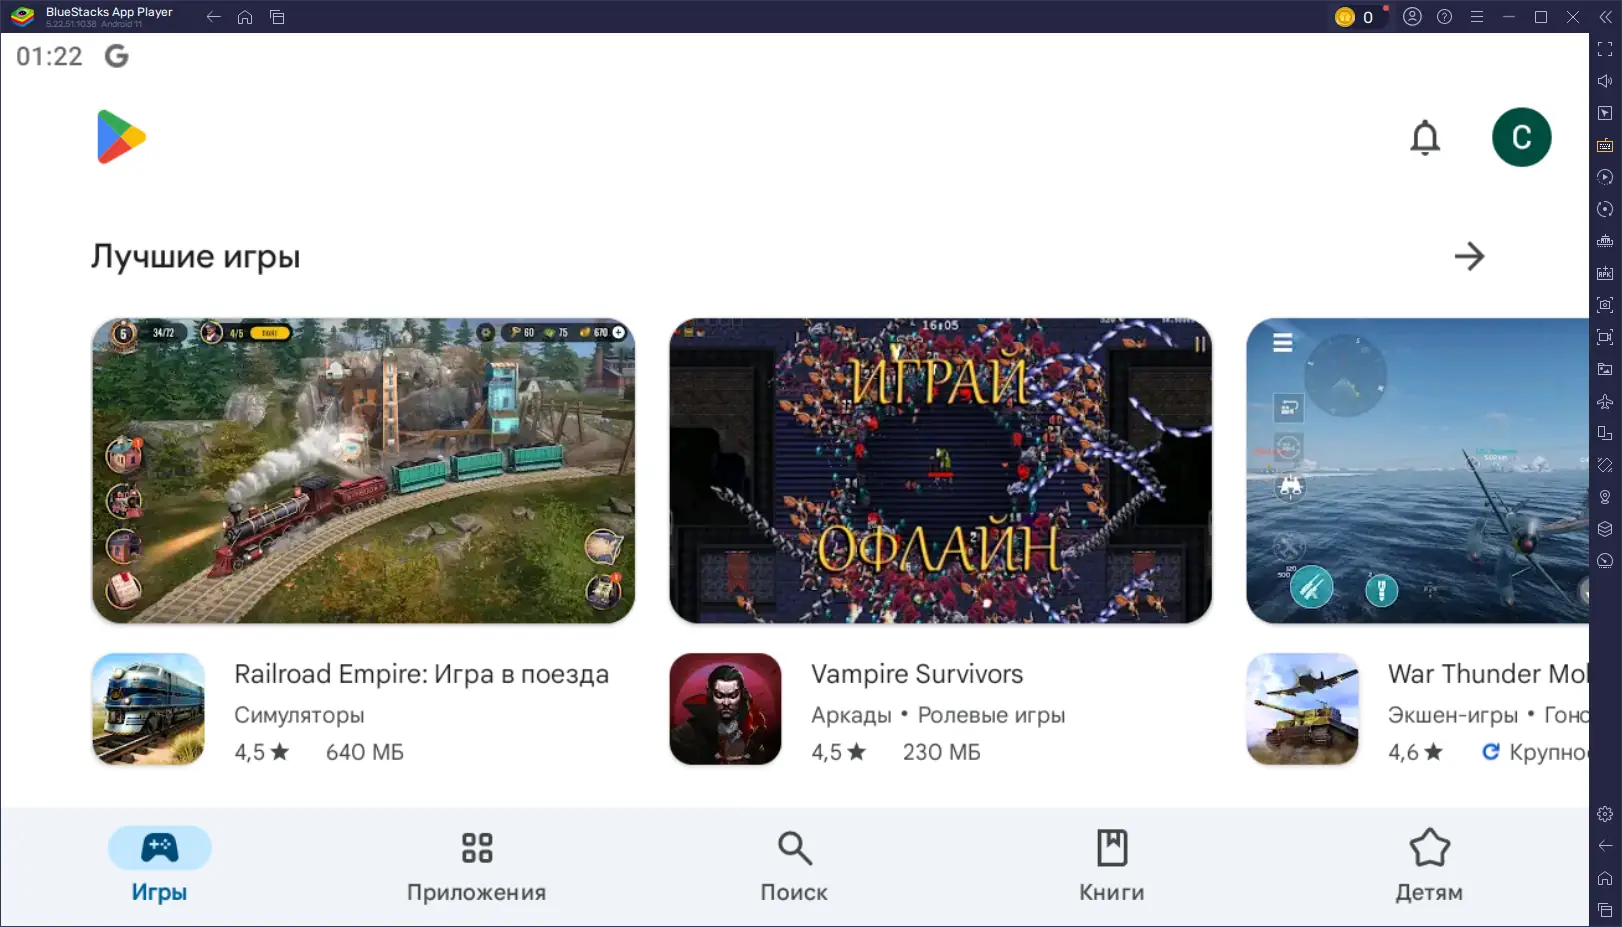Viewport: 1622px width, 927px height.
Task: Open BlueStacks help question mark
Action: (x=1444, y=17)
